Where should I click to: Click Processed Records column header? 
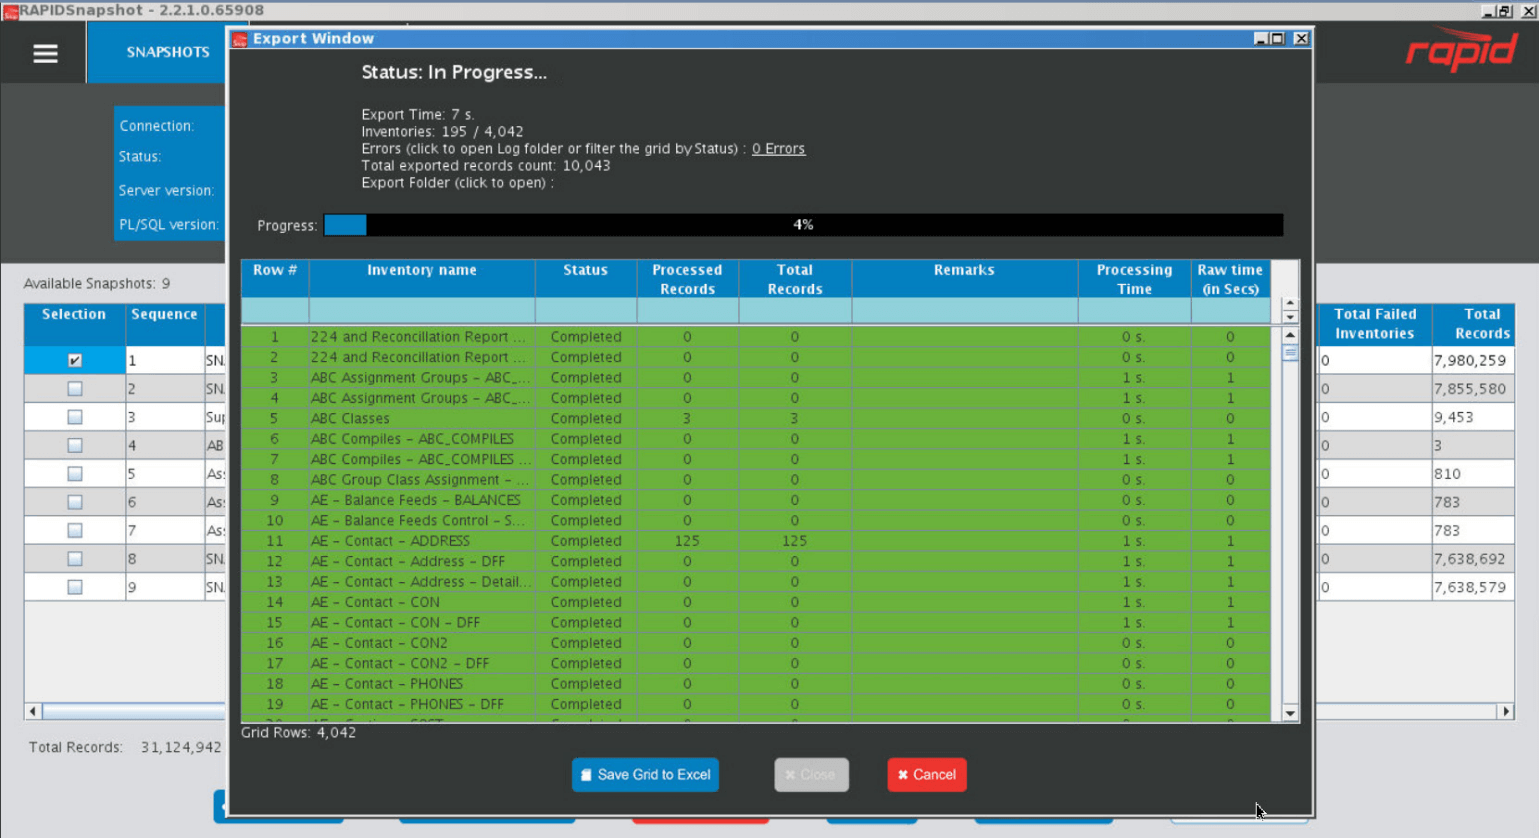[x=687, y=279]
